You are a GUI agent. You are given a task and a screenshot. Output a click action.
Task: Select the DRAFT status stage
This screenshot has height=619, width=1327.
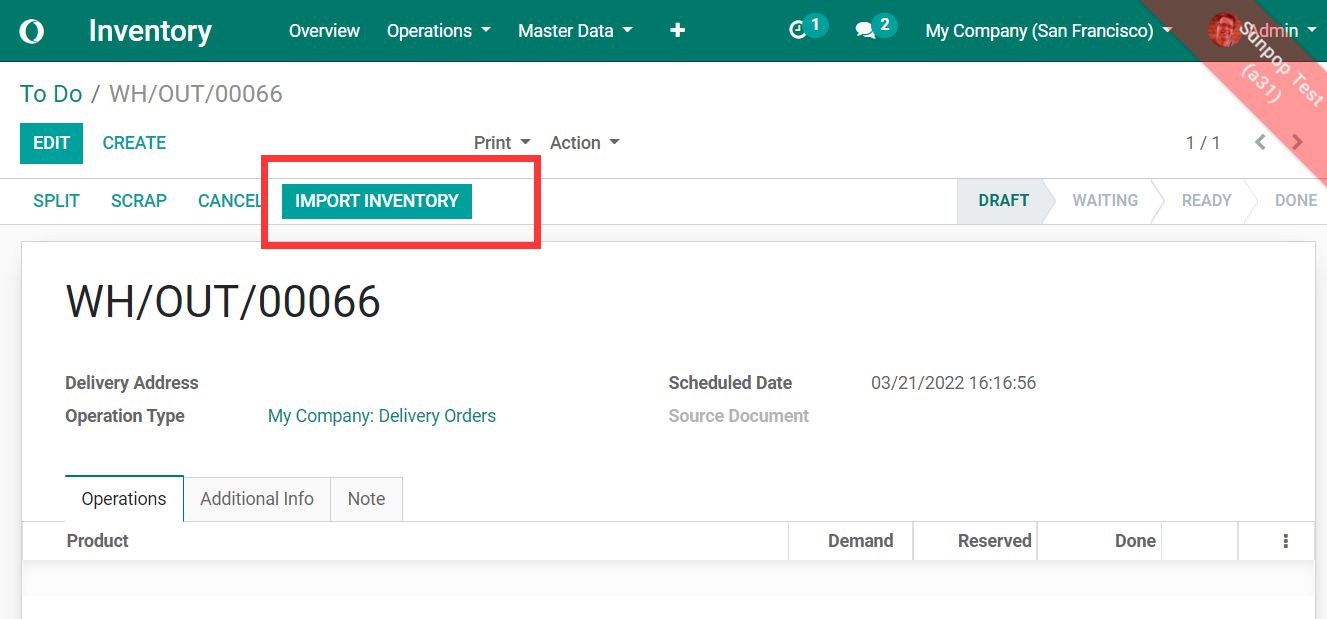point(1003,201)
